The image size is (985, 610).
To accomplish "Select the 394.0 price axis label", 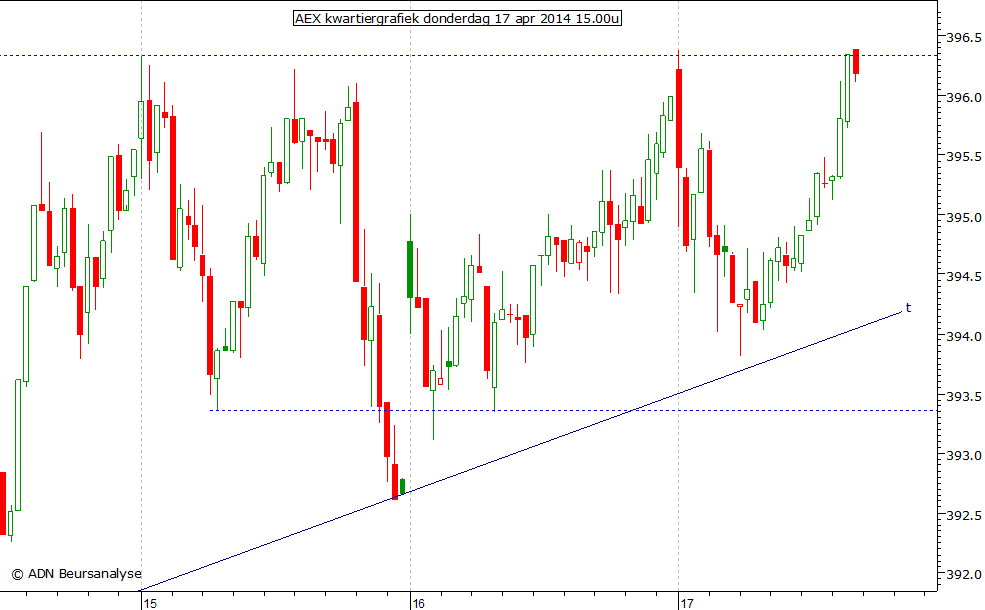I will click(964, 336).
